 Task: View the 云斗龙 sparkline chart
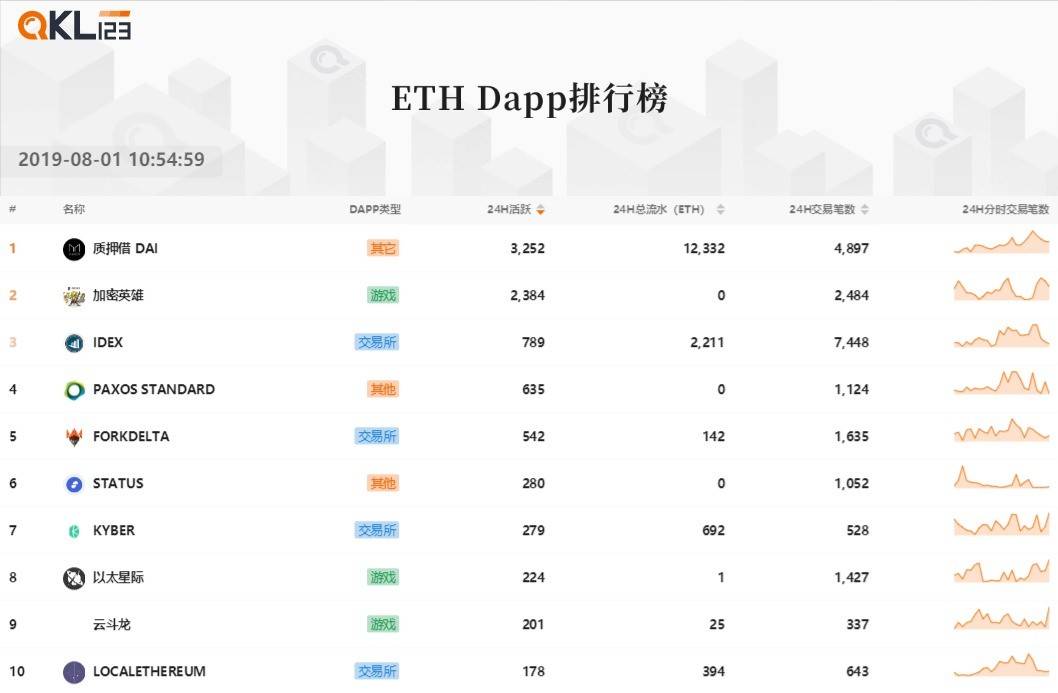1001,617
